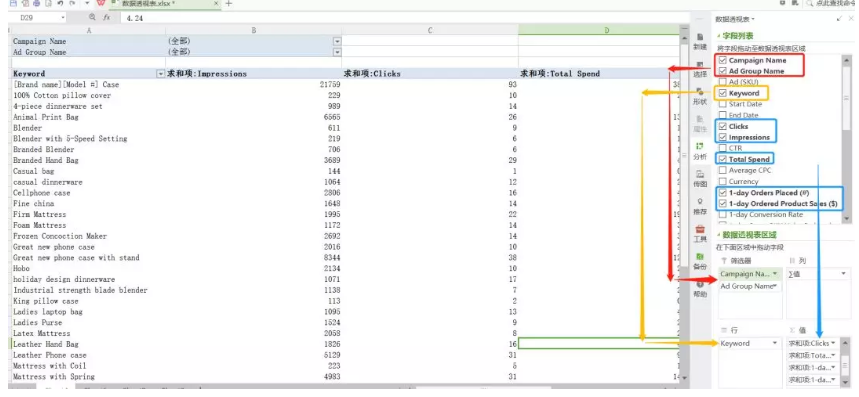The height and width of the screenshot is (397, 859).
Task: Check the CTR field checkbox
Action: 722,148
